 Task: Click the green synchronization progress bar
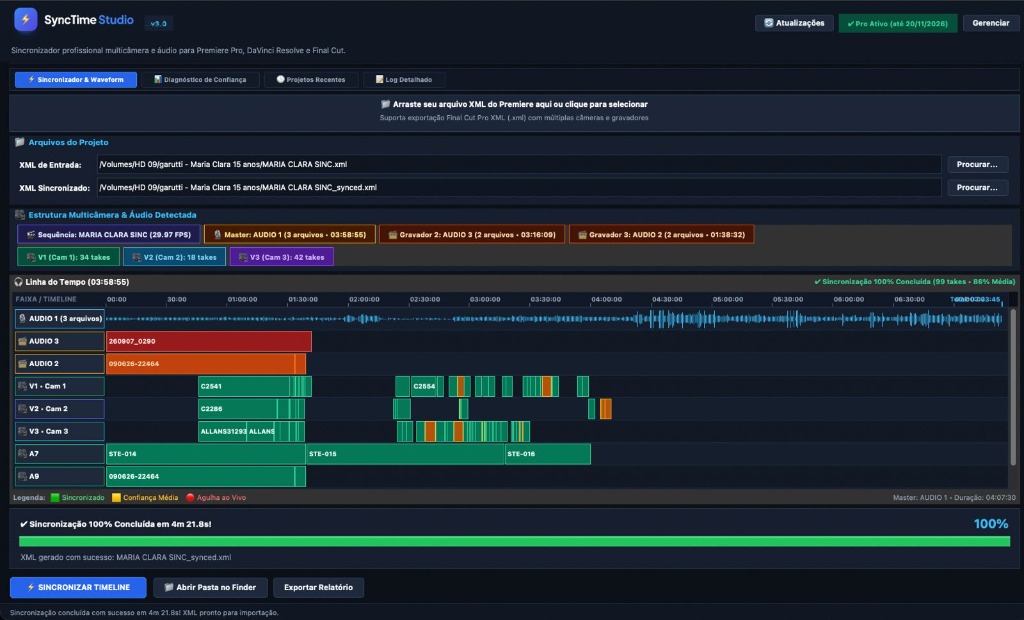click(x=515, y=542)
